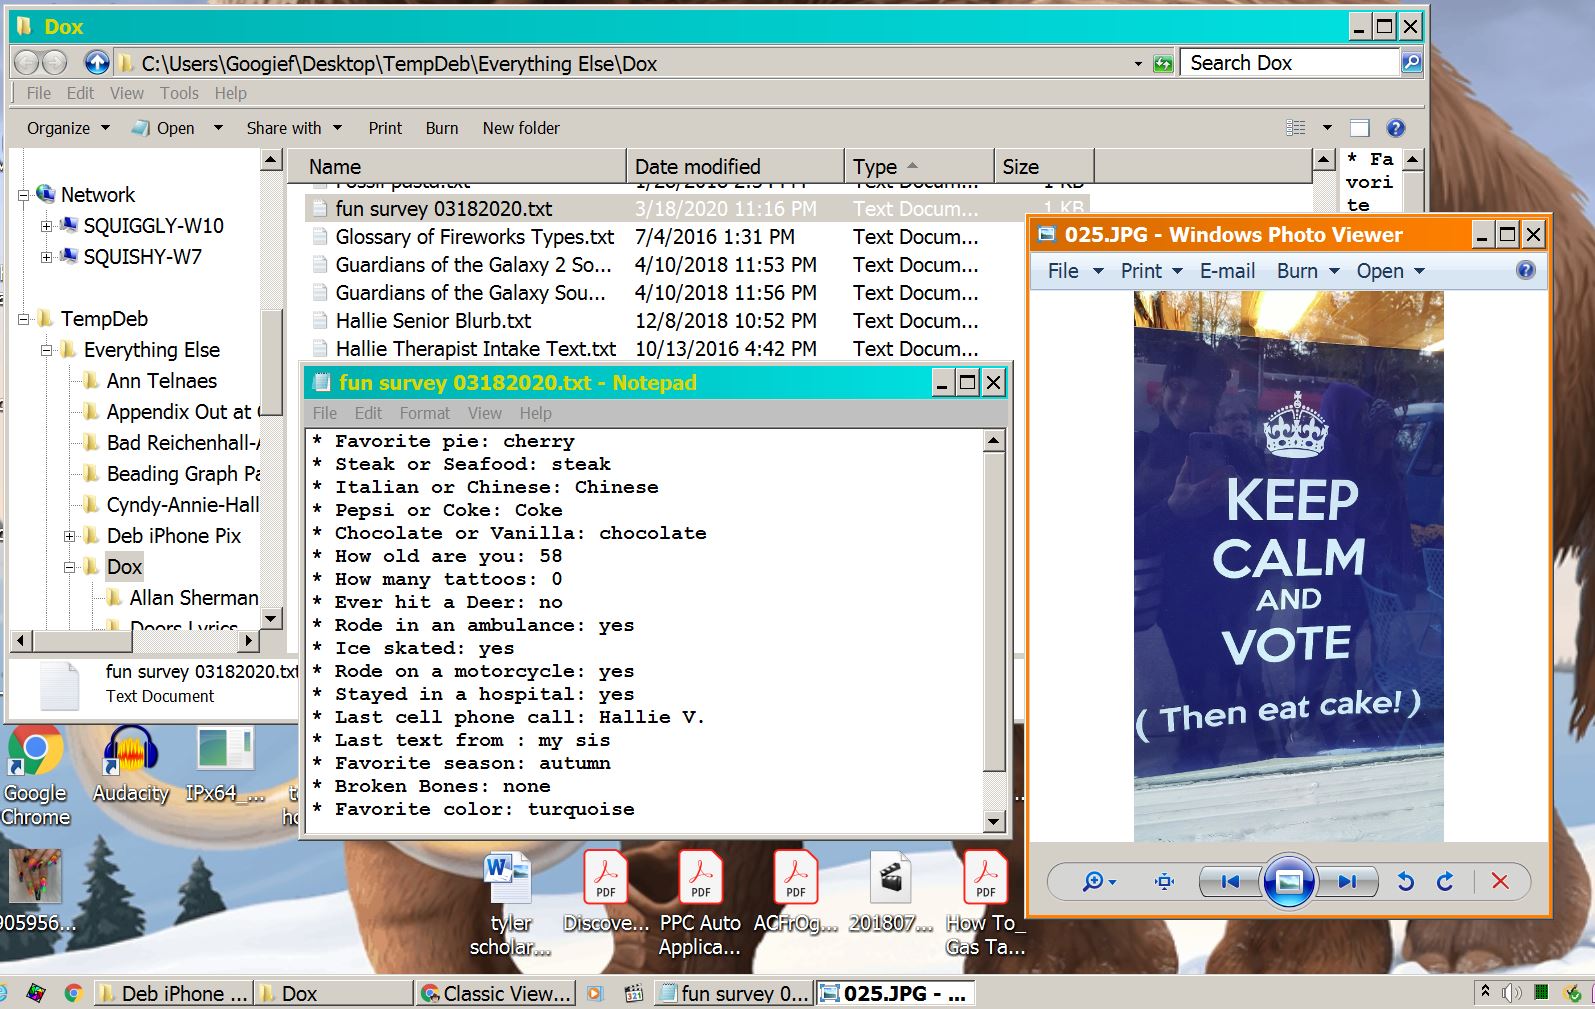Viewport: 1595px width, 1009px height.
Task: Select the 201807... video file icon
Action: [890, 891]
